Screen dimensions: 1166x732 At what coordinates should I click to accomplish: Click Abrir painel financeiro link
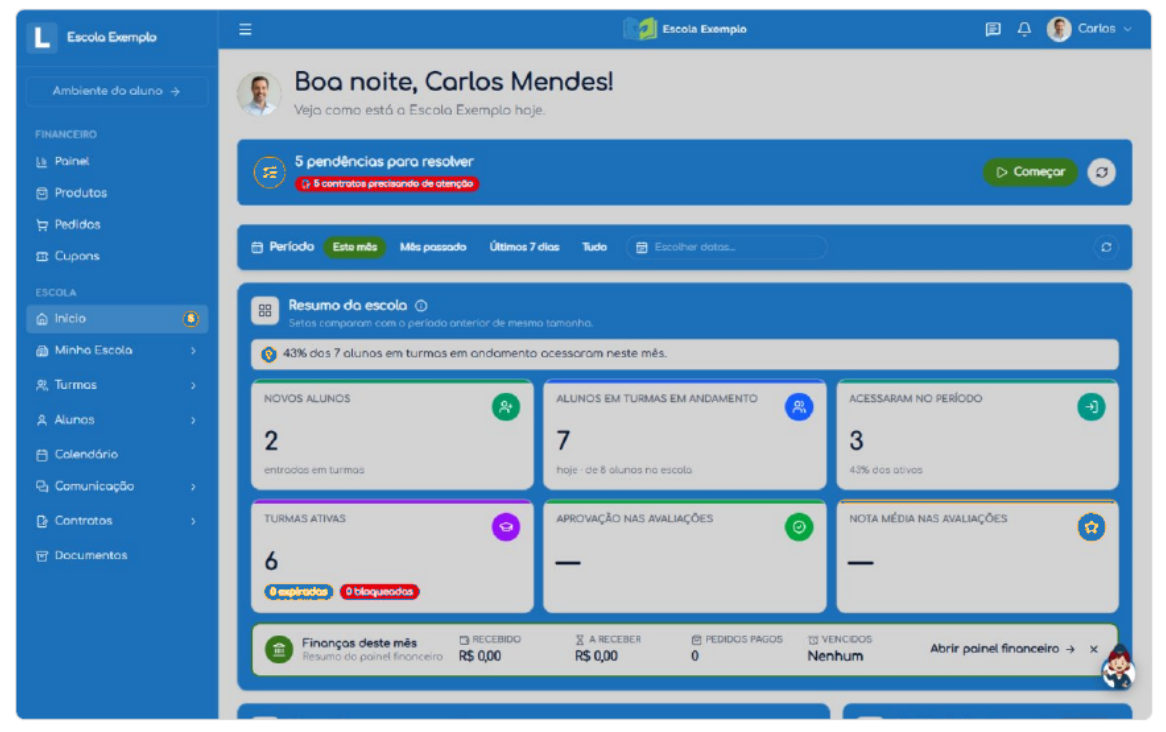[1002, 649]
